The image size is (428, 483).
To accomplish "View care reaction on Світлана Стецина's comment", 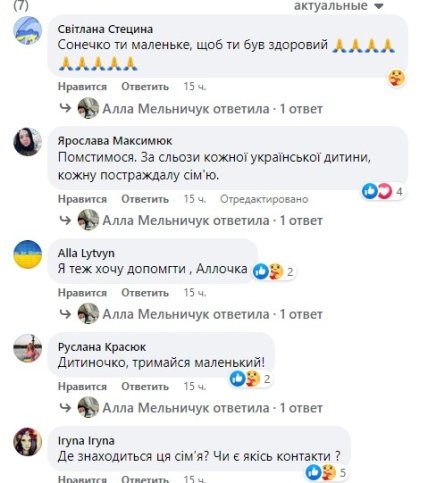I will pos(397,78).
